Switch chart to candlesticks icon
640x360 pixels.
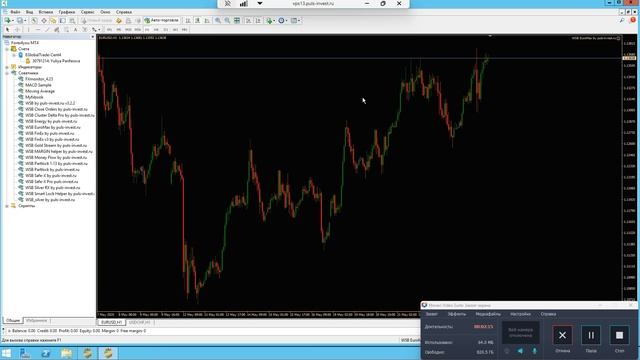pyautogui.click(x=197, y=20)
